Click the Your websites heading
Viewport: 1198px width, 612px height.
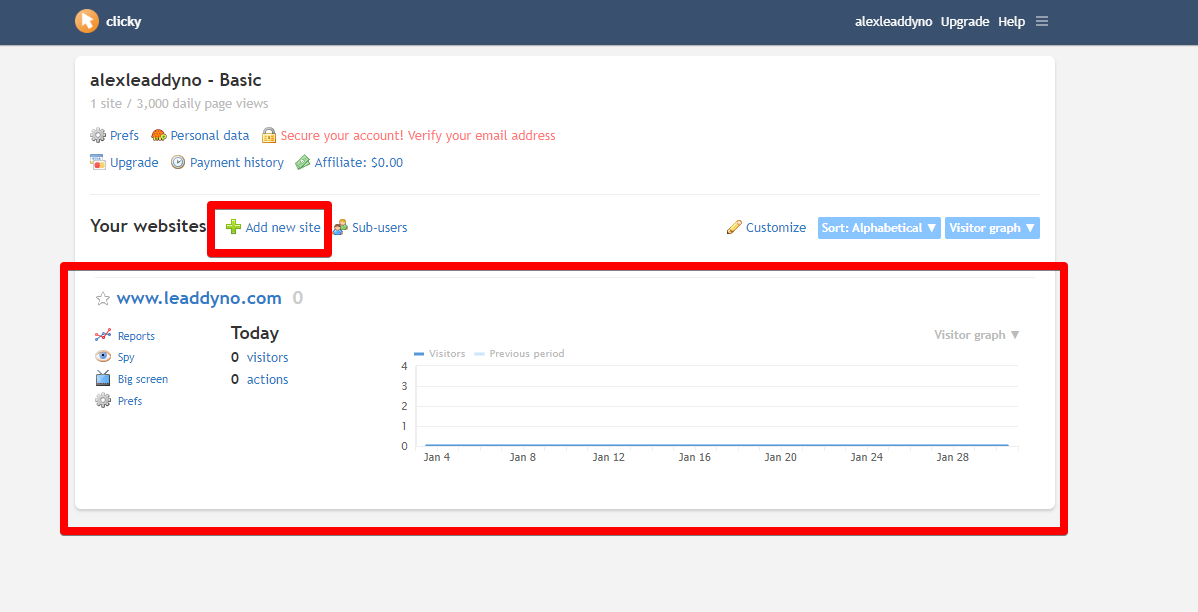(x=148, y=226)
